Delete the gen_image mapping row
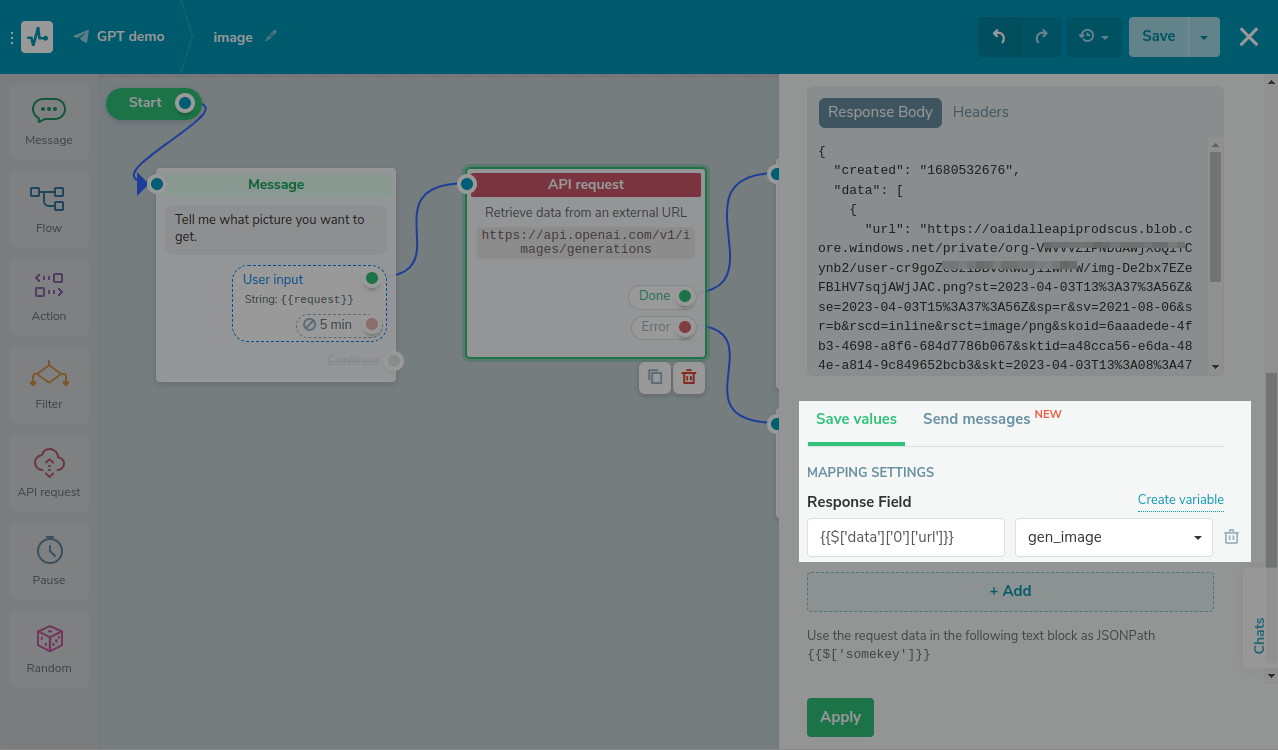1278x750 pixels. [x=1231, y=537]
